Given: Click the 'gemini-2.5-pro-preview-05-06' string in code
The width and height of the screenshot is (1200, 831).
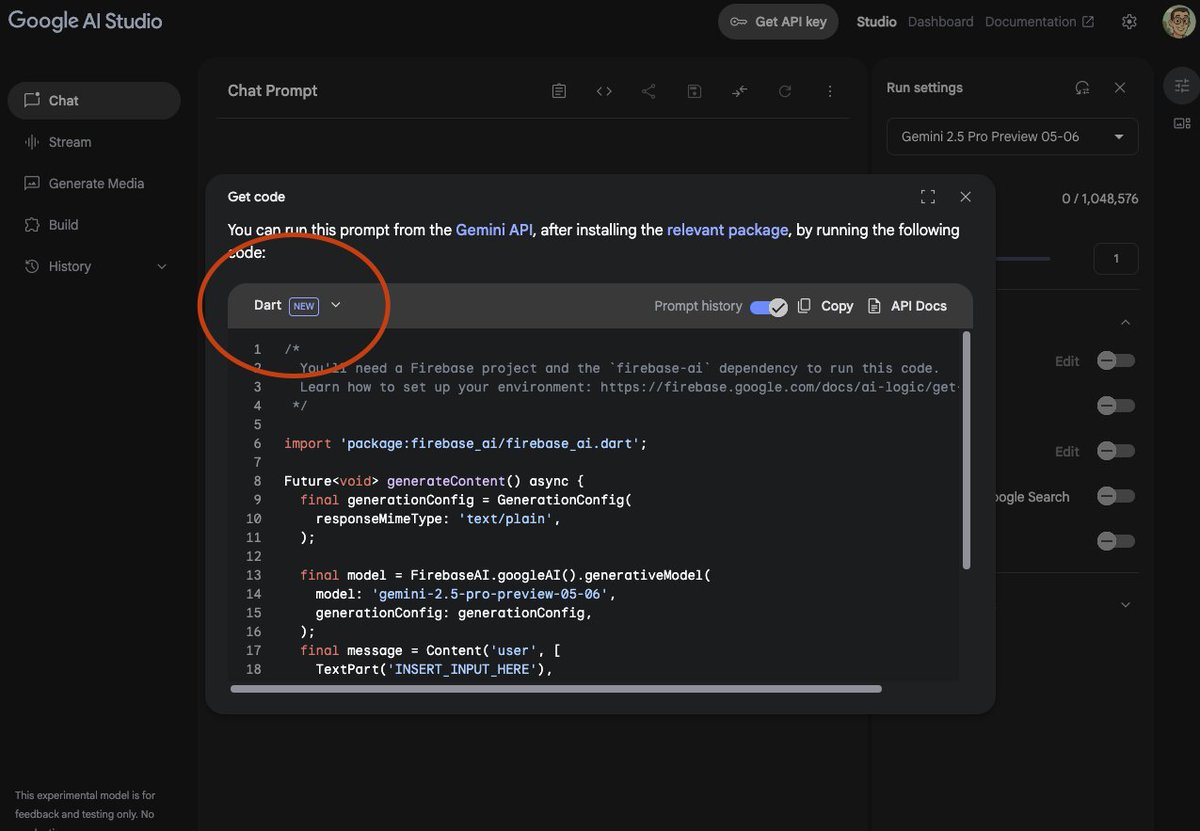Looking at the screenshot, I should point(489,594).
